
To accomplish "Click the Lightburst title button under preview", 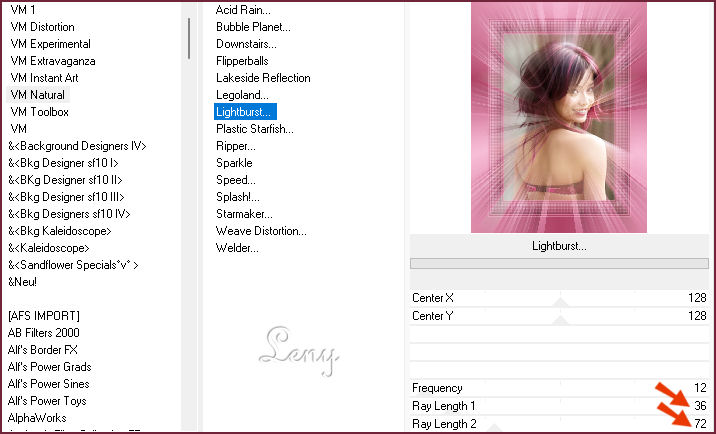I will pyautogui.click(x=559, y=246).
